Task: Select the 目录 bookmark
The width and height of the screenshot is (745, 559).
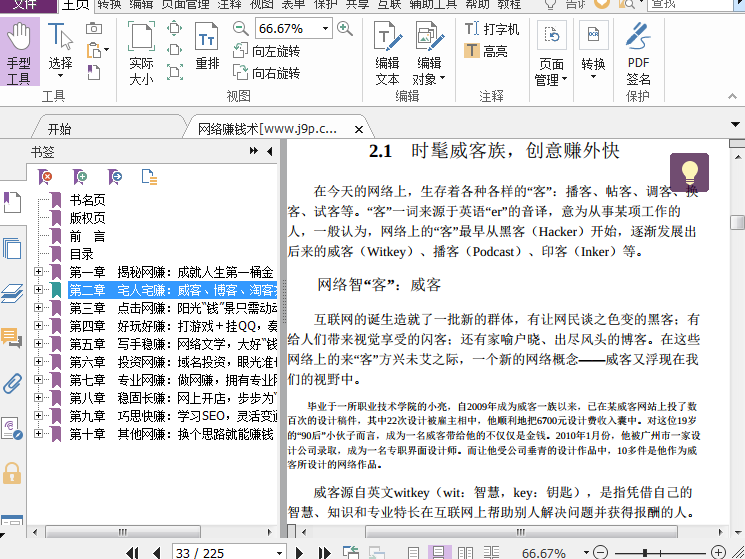Action: coord(82,254)
